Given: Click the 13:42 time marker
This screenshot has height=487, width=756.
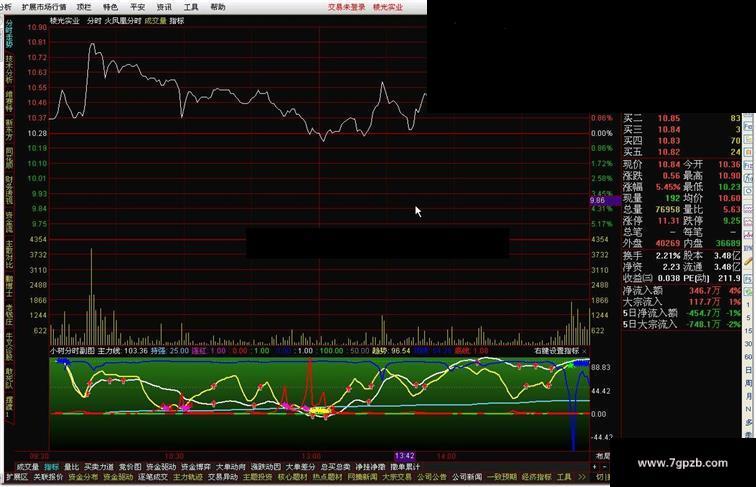Looking at the screenshot, I should [405, 456].
